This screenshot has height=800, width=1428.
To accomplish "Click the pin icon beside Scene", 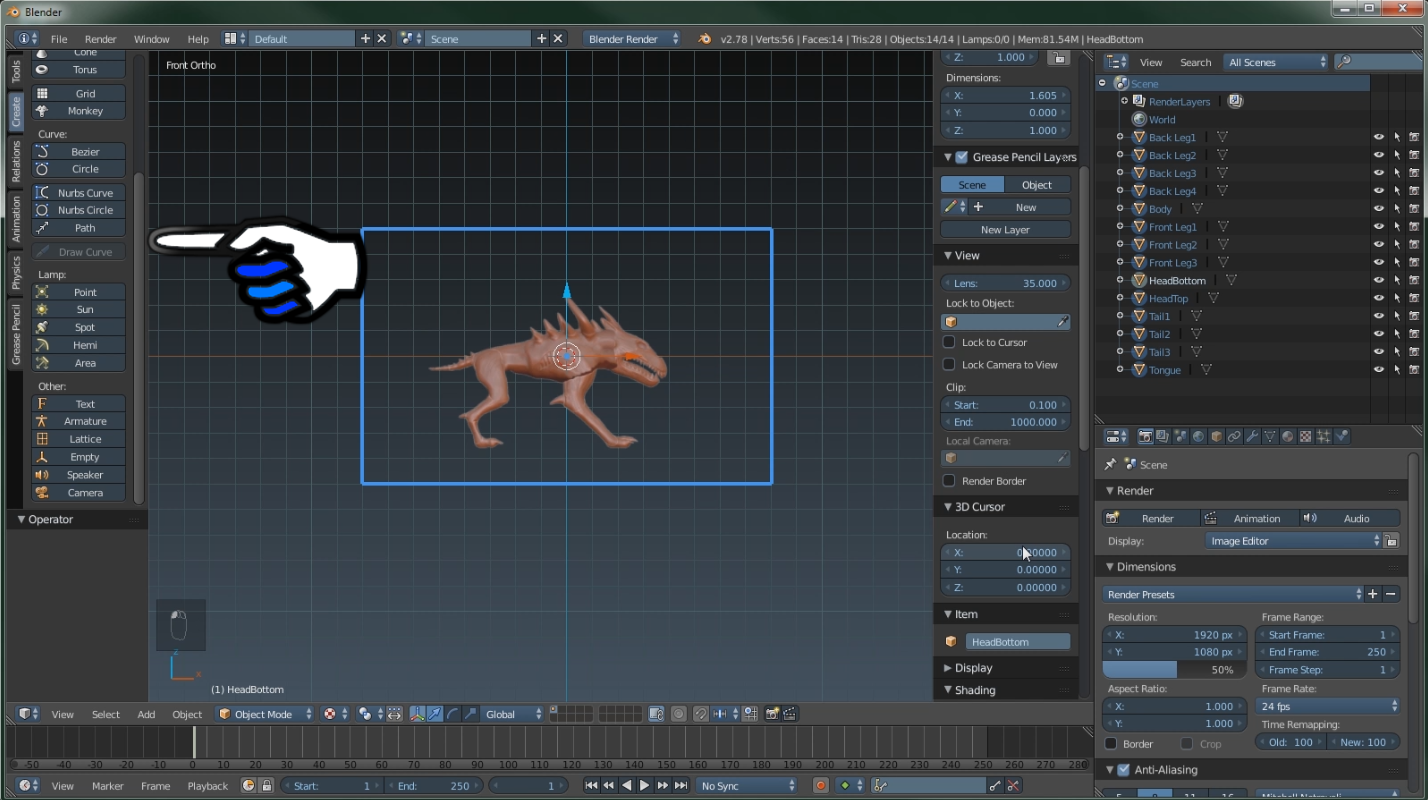I will (x=1110, y=464).
